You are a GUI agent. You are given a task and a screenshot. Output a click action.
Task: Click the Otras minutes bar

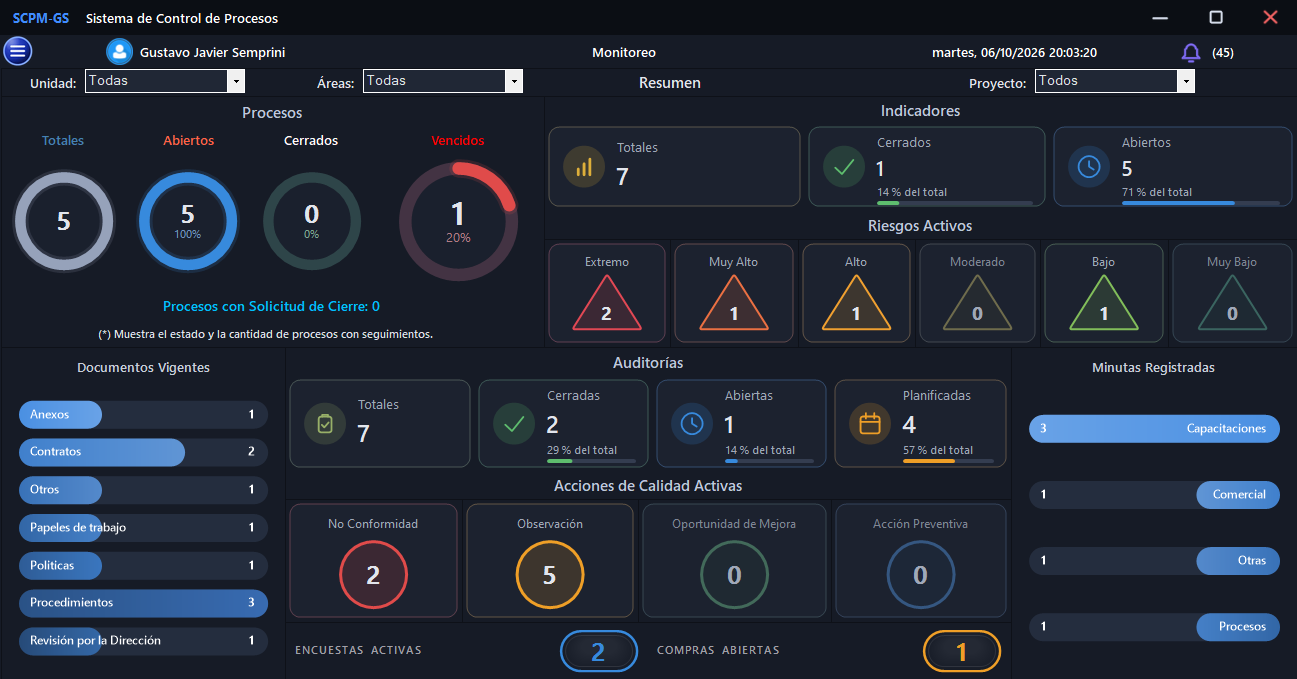(1154, 561)
